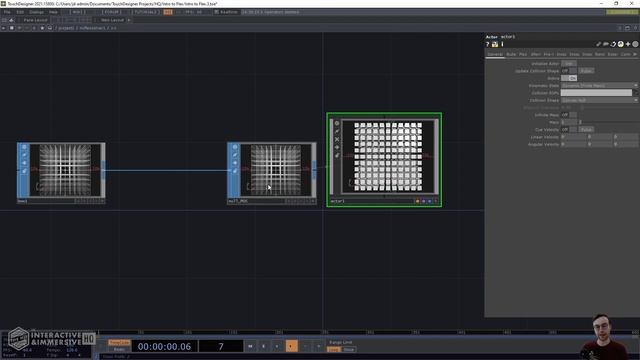Viewport: 640px width, 360px height.
Task: Click top flag icon on actor1 node
Action: 337,123
